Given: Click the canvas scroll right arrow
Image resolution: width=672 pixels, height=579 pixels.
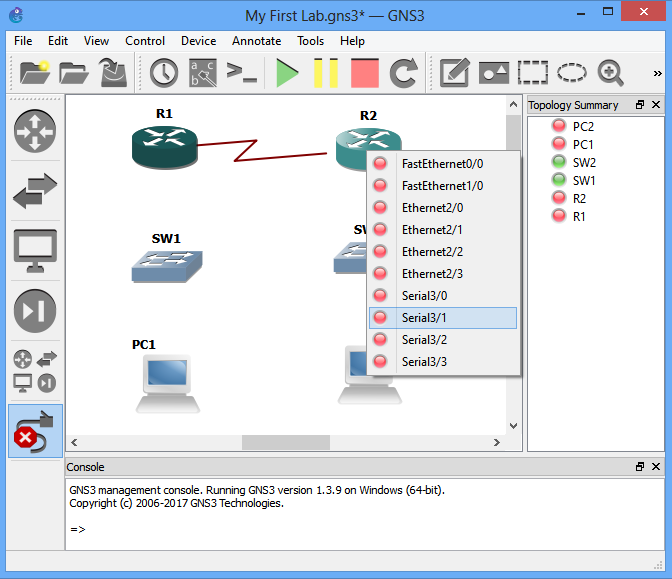Looking at the screenshot, I should (497, 442).
